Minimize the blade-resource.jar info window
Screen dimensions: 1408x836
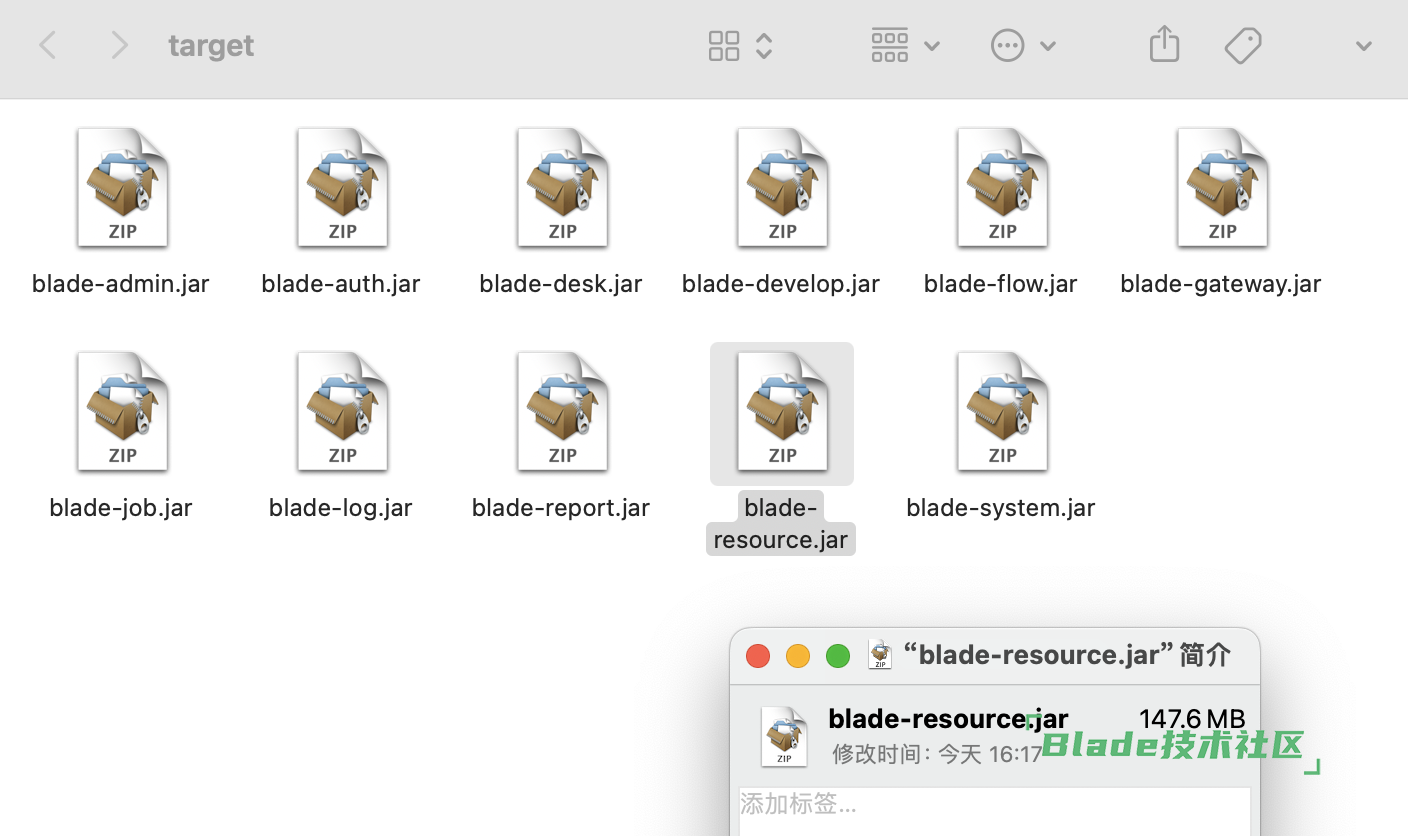point(798,656)
